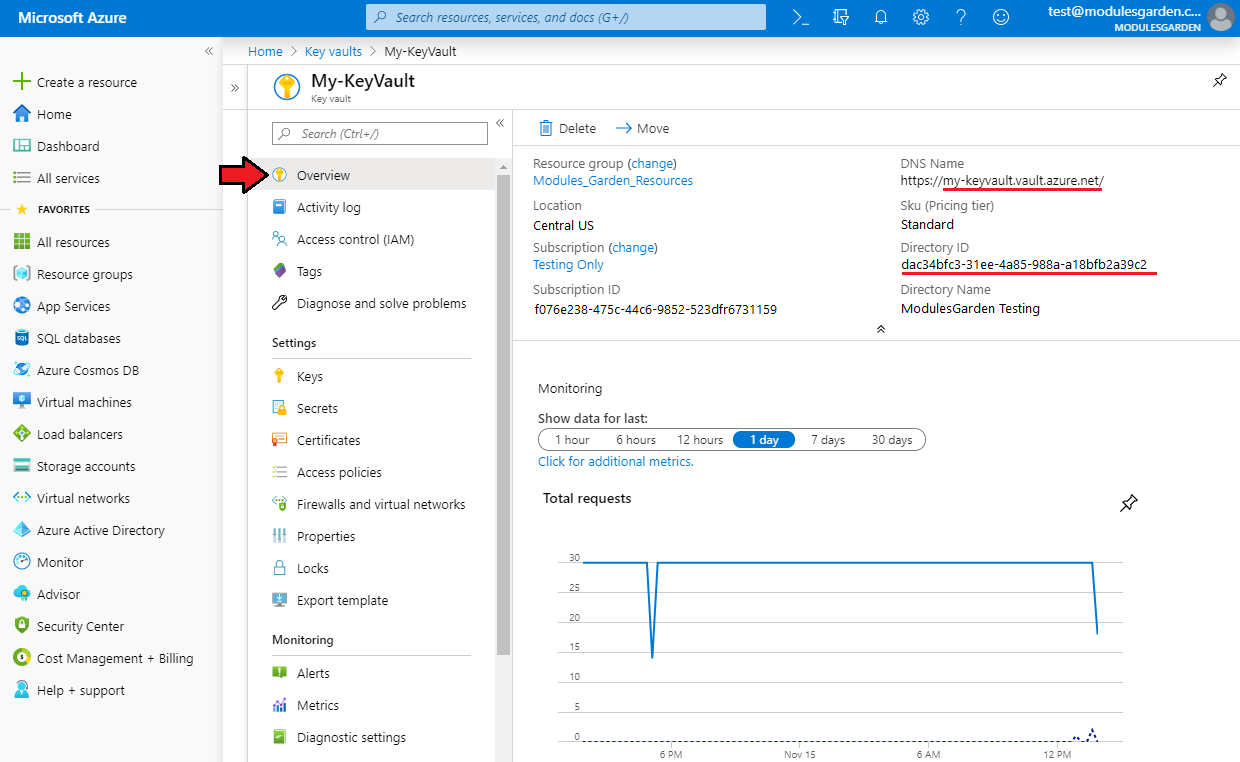Click change next to Subscription

(633, 247)
